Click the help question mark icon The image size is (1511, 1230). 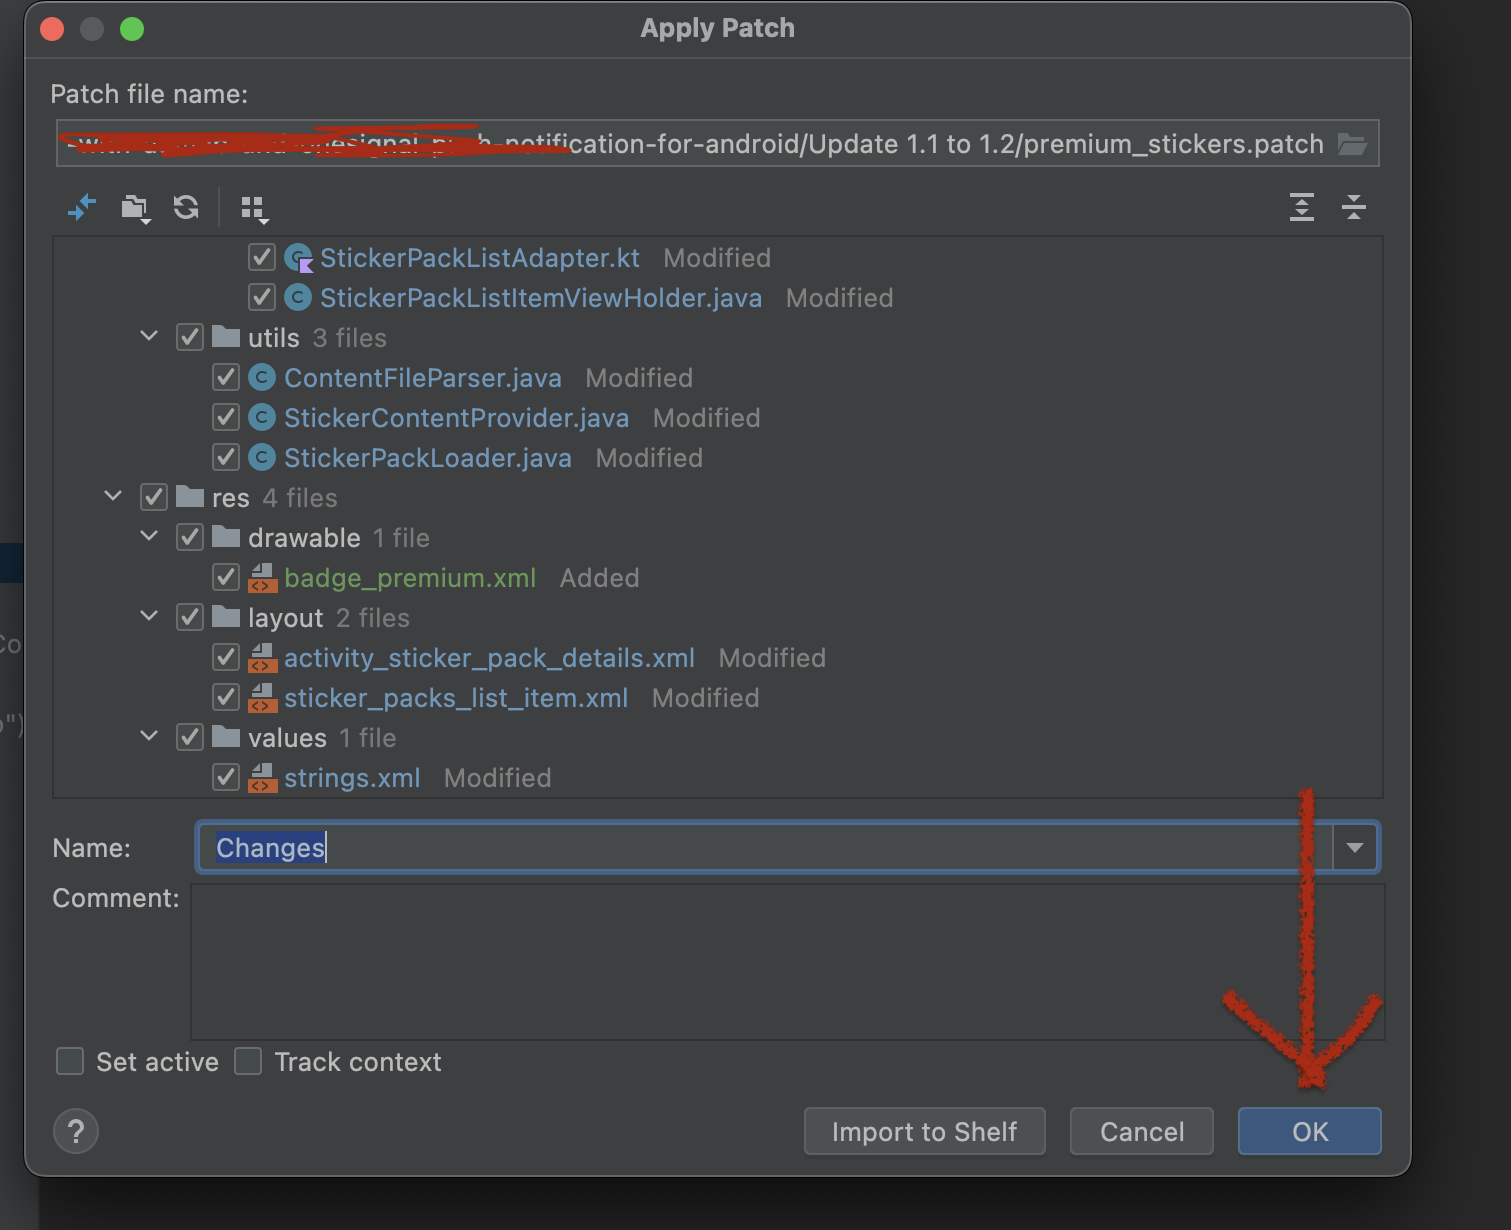click(x=76, y=1131)
